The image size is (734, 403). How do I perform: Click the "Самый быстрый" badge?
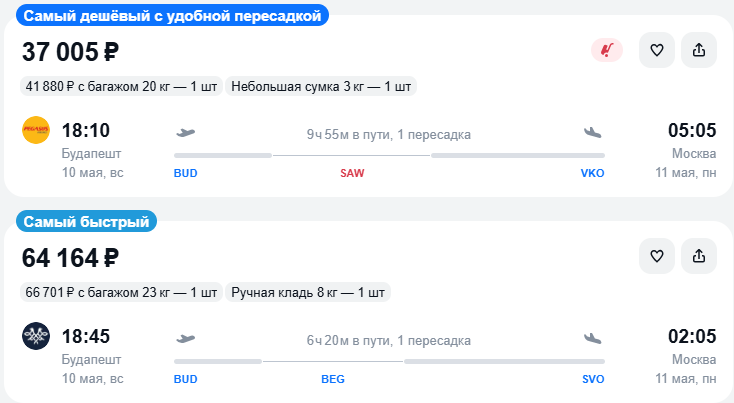pyautogui.click(x=86, y=222)
